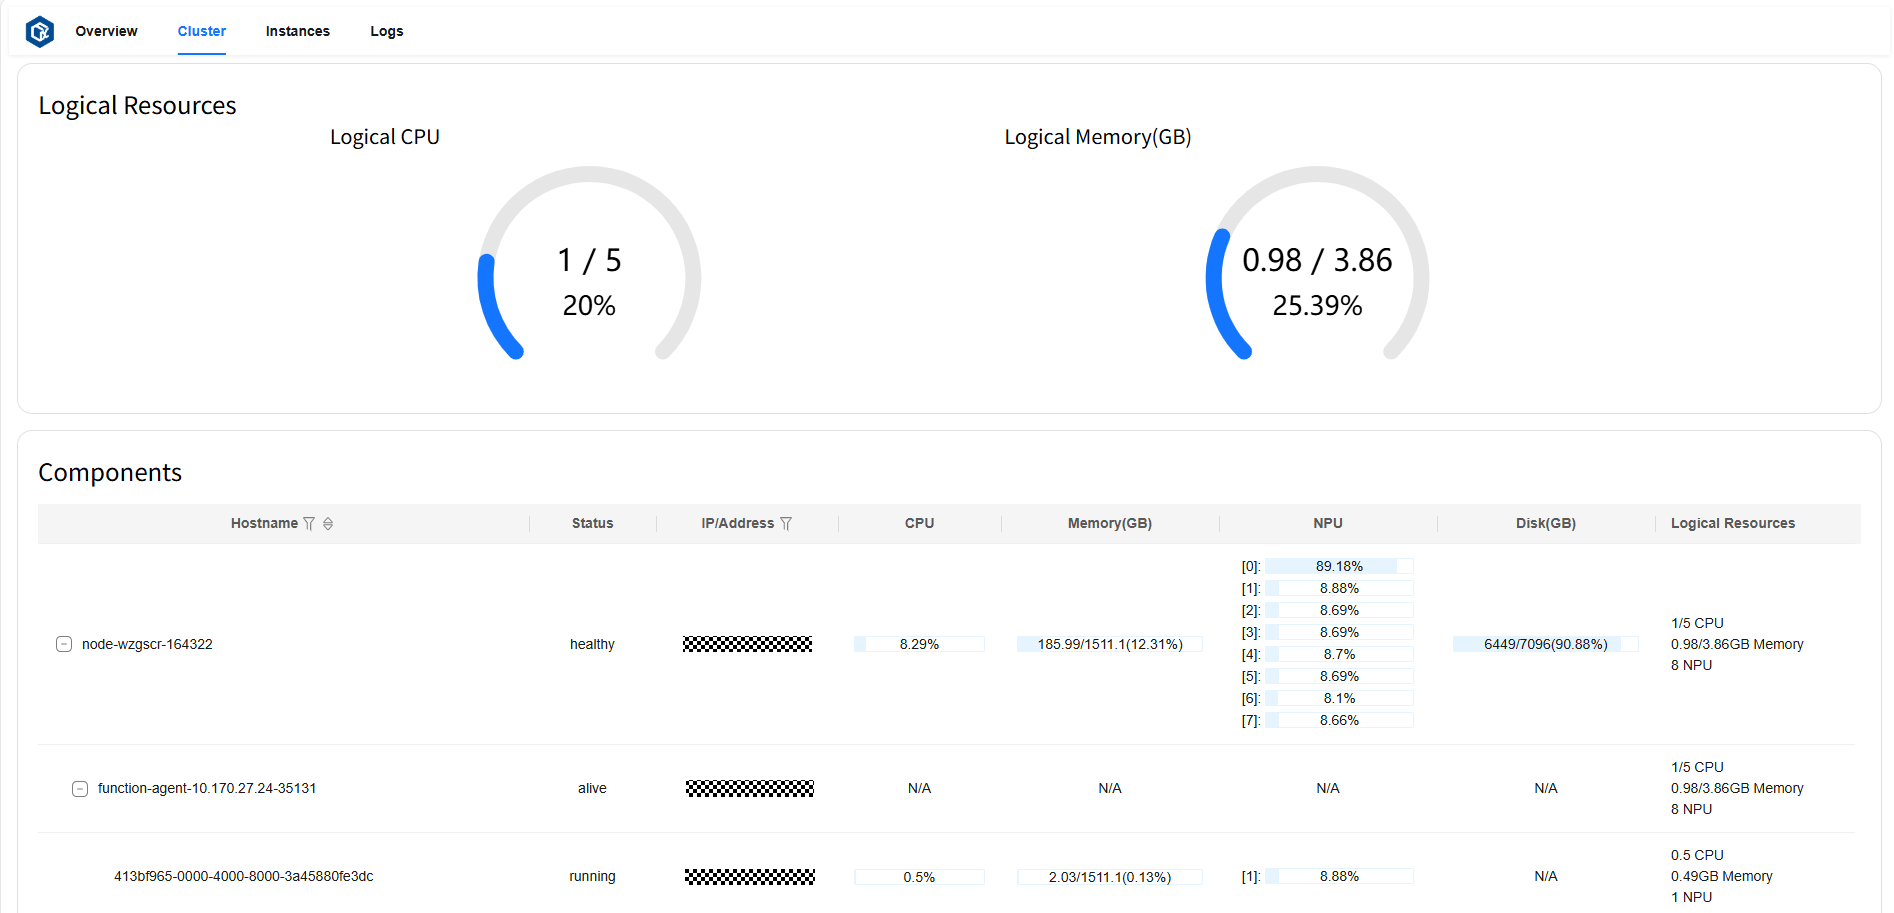Viewport: 1894px width, 913px height.
Task: Collapse the node-wzgscr-164322 row
Action: 64,644
